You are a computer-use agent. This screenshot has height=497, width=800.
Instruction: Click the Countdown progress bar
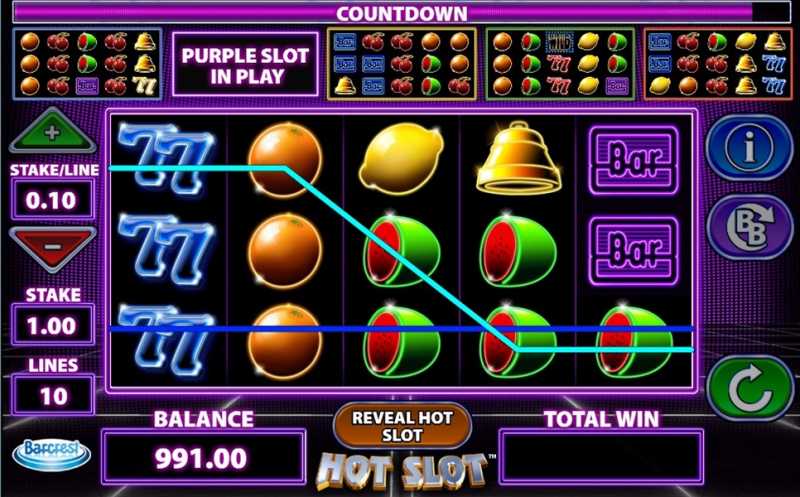402,13
